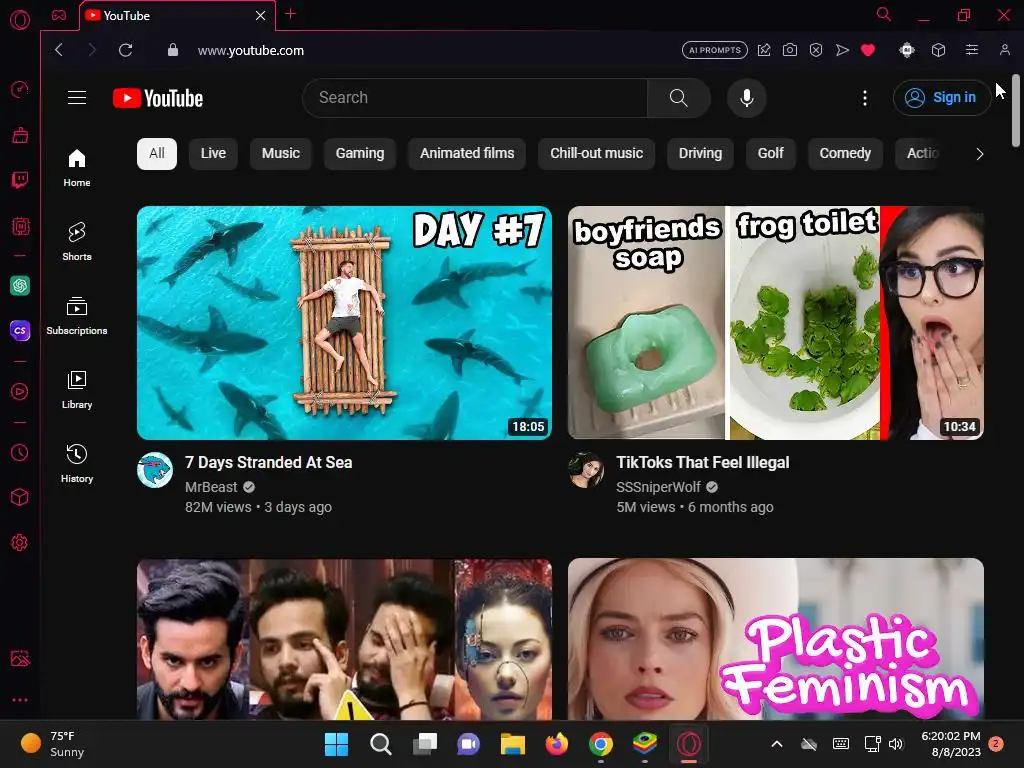Select the Comedy filter chip
This screenshot has width=1024, height=768.
(x=845, y=153)
